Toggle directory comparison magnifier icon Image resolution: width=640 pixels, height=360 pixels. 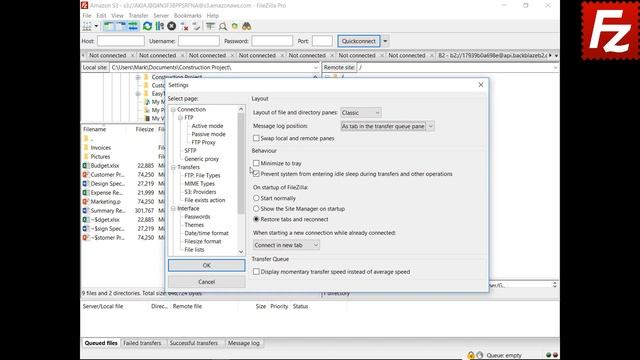point(223,27)
